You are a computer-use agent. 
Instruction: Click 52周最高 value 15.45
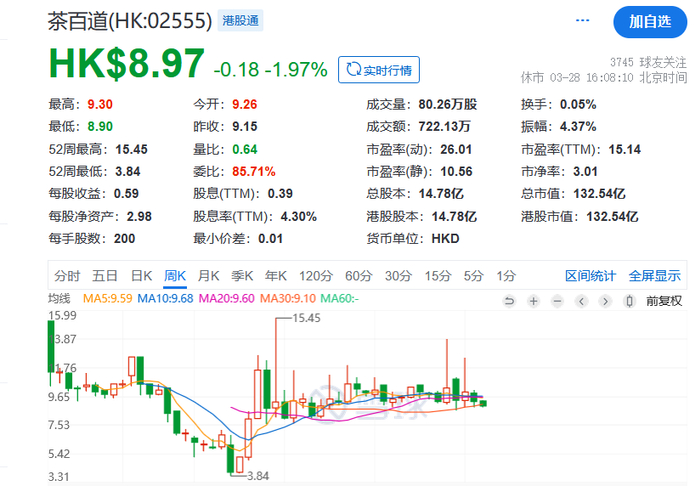click(x=132, y=150)
